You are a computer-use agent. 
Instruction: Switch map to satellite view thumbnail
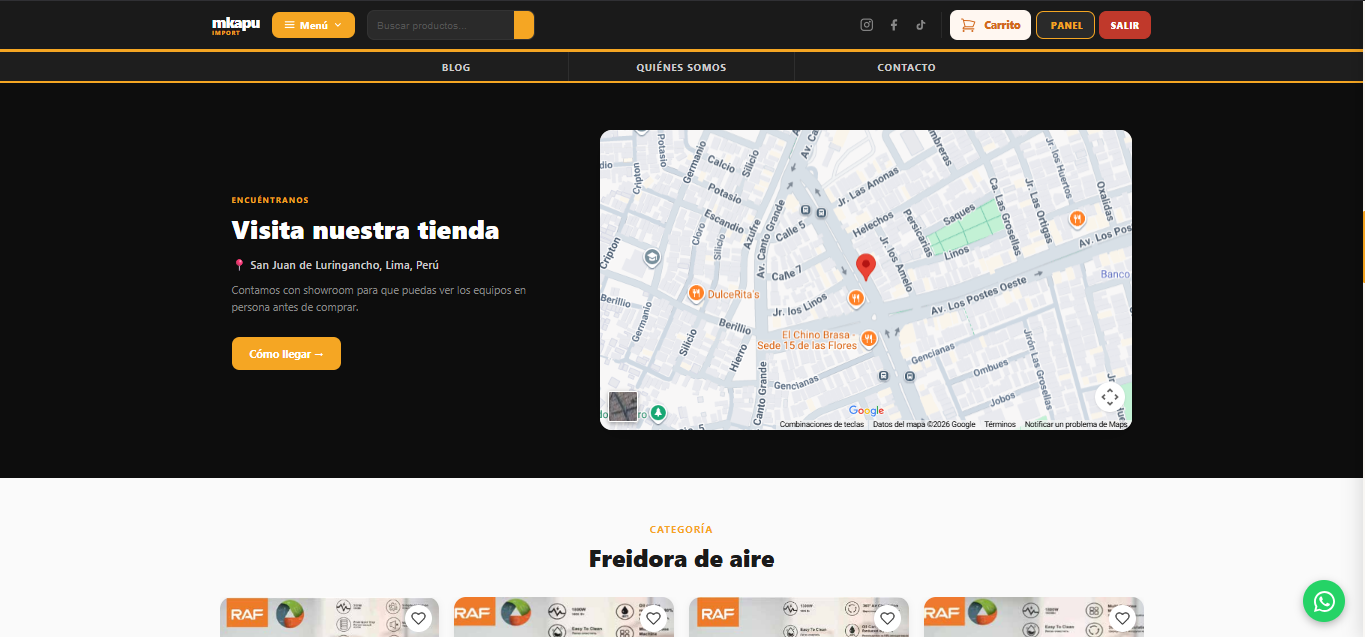(x=623, y=406)
